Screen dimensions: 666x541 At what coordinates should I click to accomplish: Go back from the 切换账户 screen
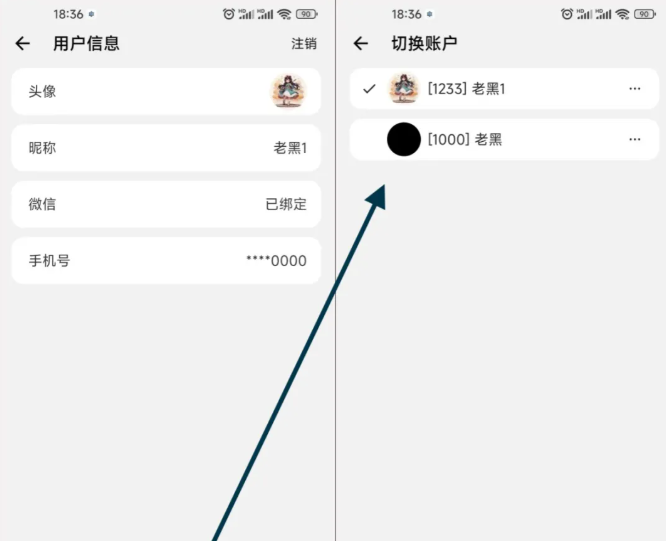[361, 43]
